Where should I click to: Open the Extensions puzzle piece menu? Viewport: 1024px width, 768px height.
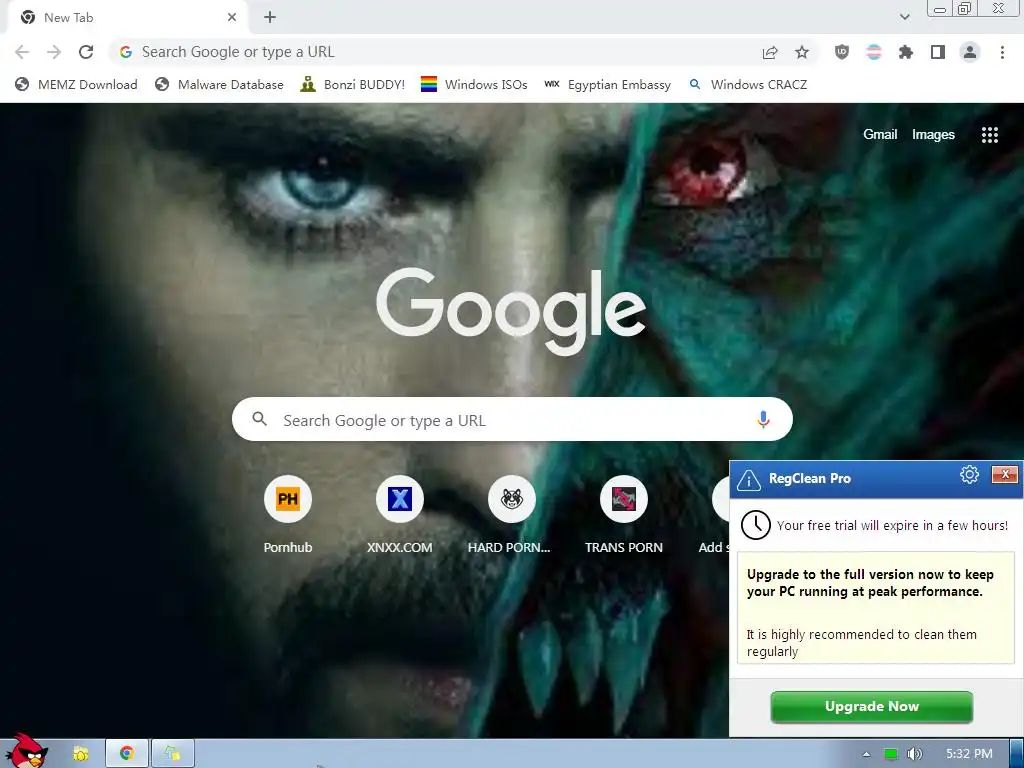coord(906,52)
